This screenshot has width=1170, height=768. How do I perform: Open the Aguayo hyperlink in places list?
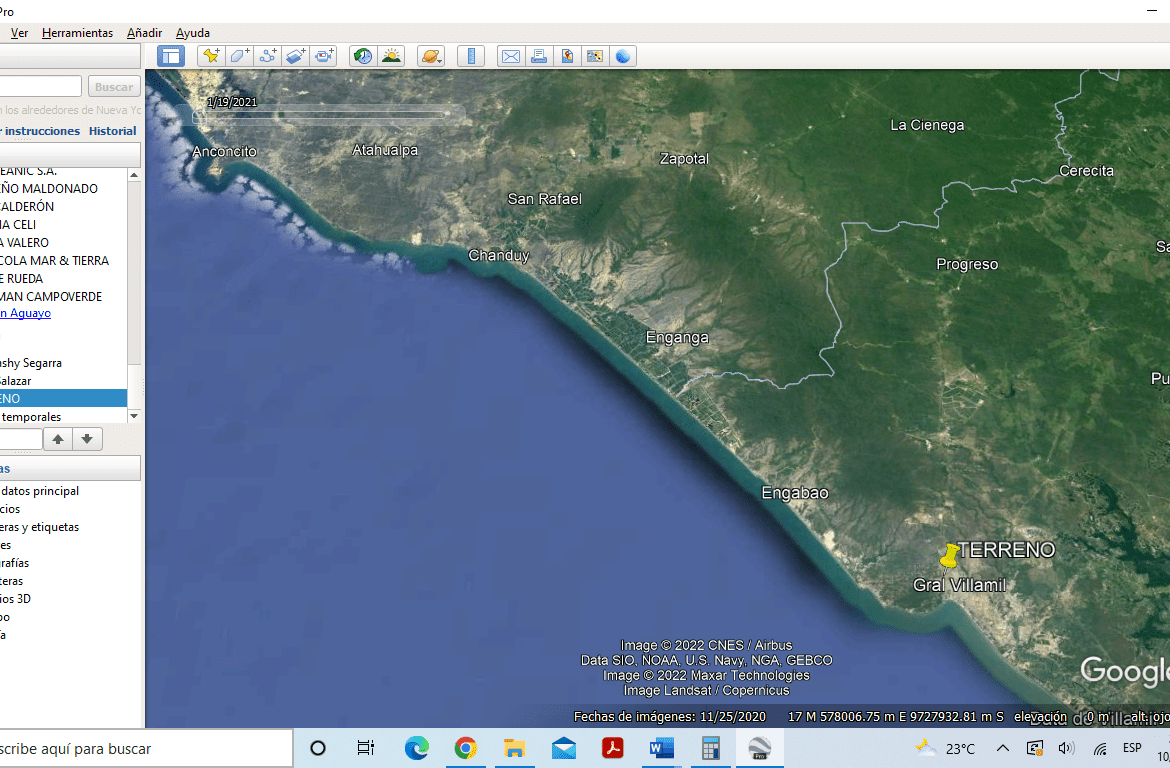(25, 313)
